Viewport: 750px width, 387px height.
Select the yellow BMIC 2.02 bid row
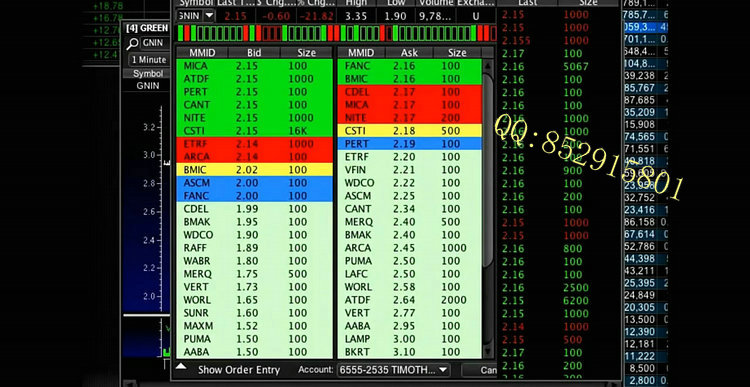[x=254, y=169]
